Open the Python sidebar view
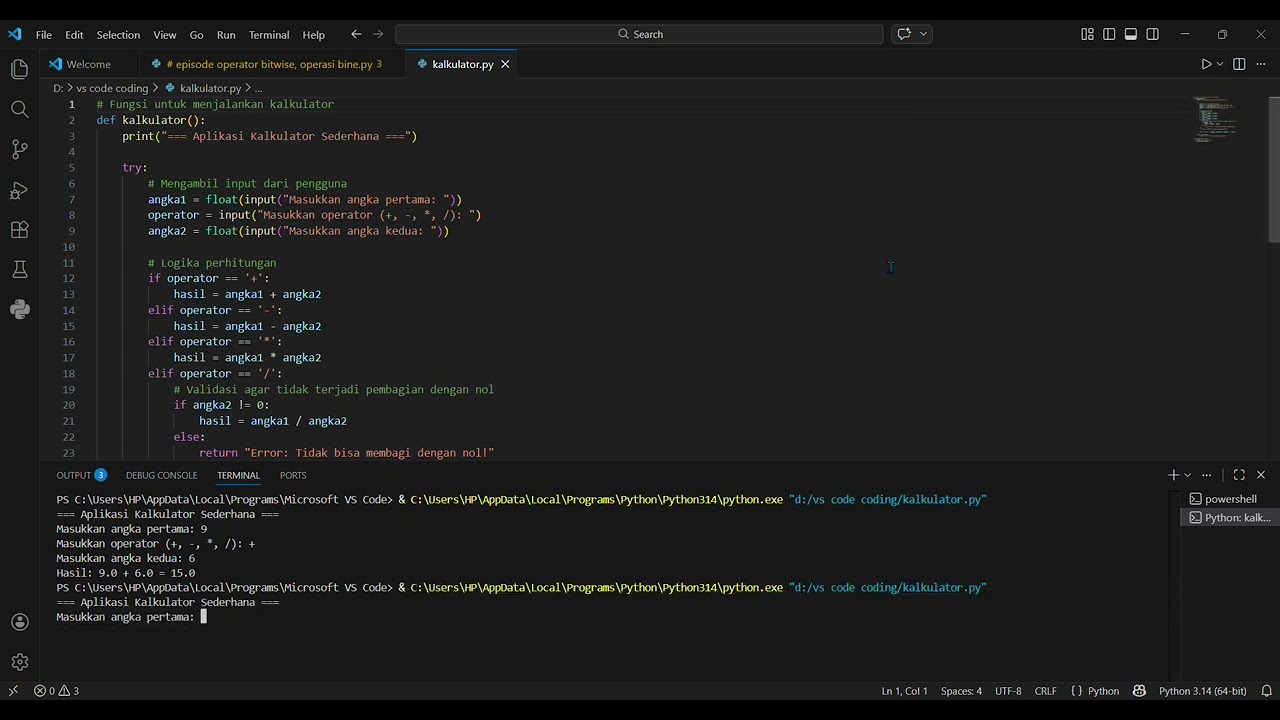The width and height of the screenshot is (1280, 720). (19, 309)
